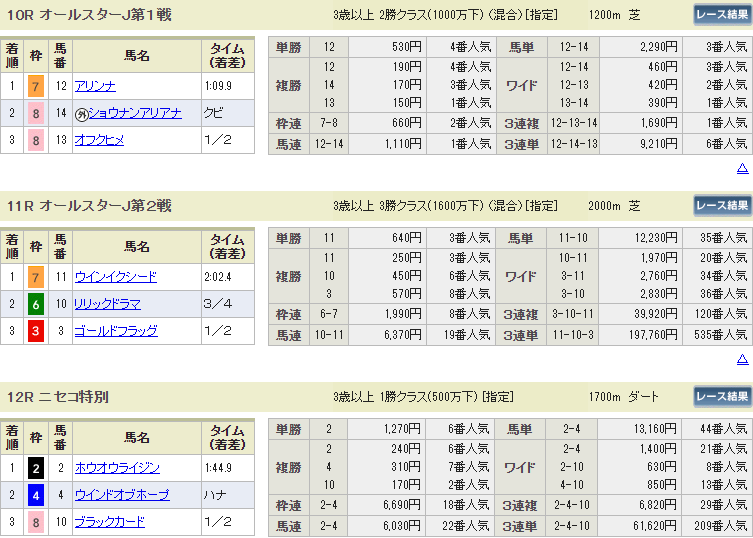This screenshot has height=538, width=753.
Task: Select the 11R 馬単 combination 11-10
Action: (x=573, y=238)
